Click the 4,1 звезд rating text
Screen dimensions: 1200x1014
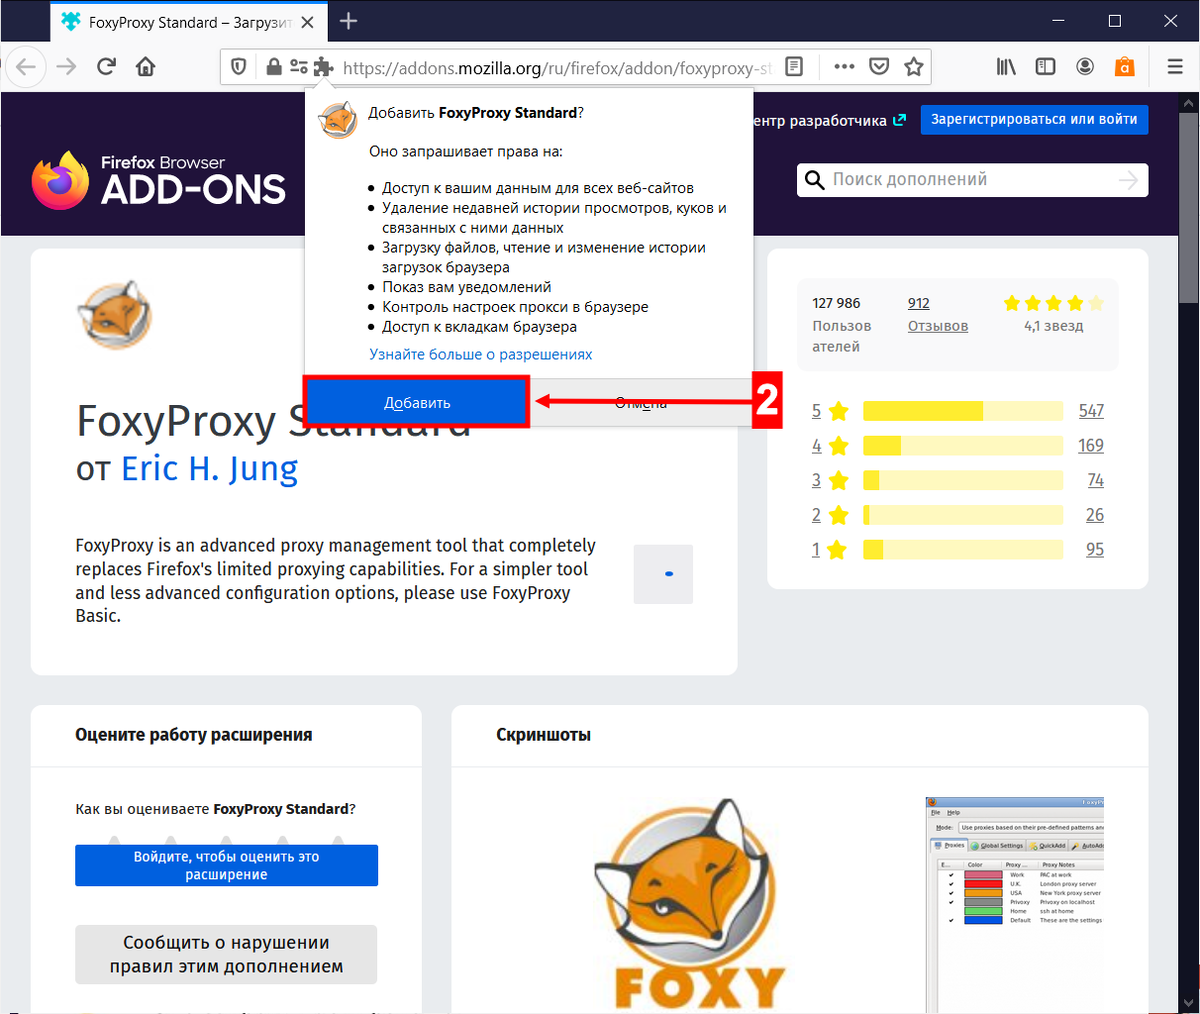click(x=1054, y=326)
